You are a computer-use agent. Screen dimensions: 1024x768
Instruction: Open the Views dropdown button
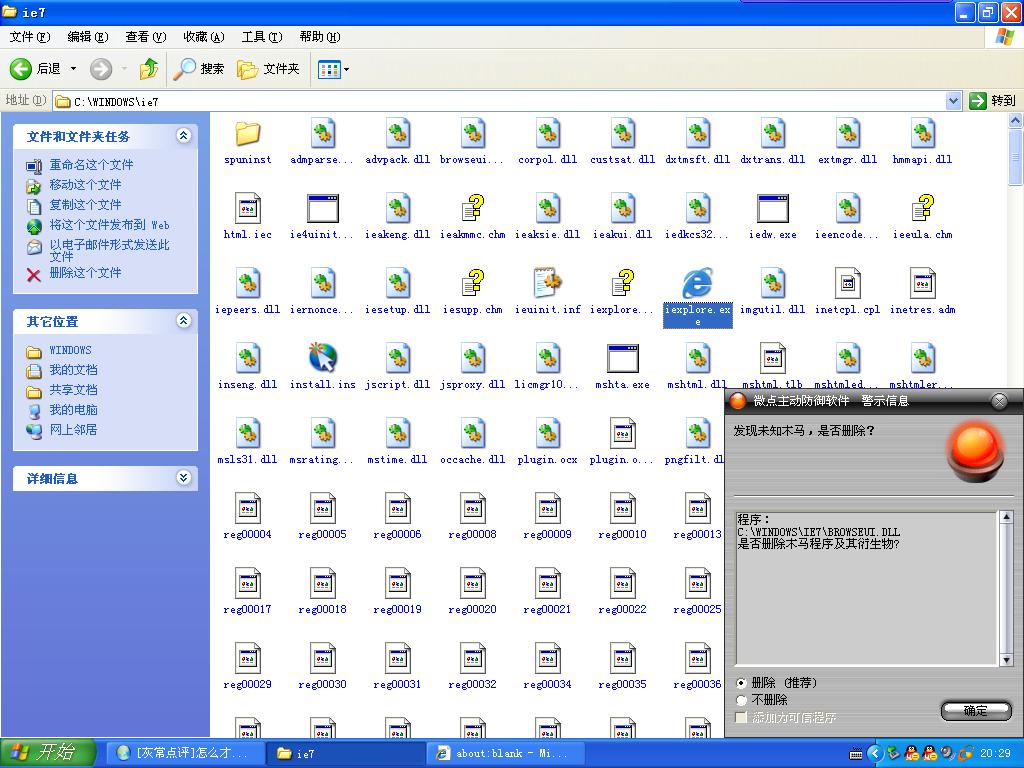tap(333, 69)
